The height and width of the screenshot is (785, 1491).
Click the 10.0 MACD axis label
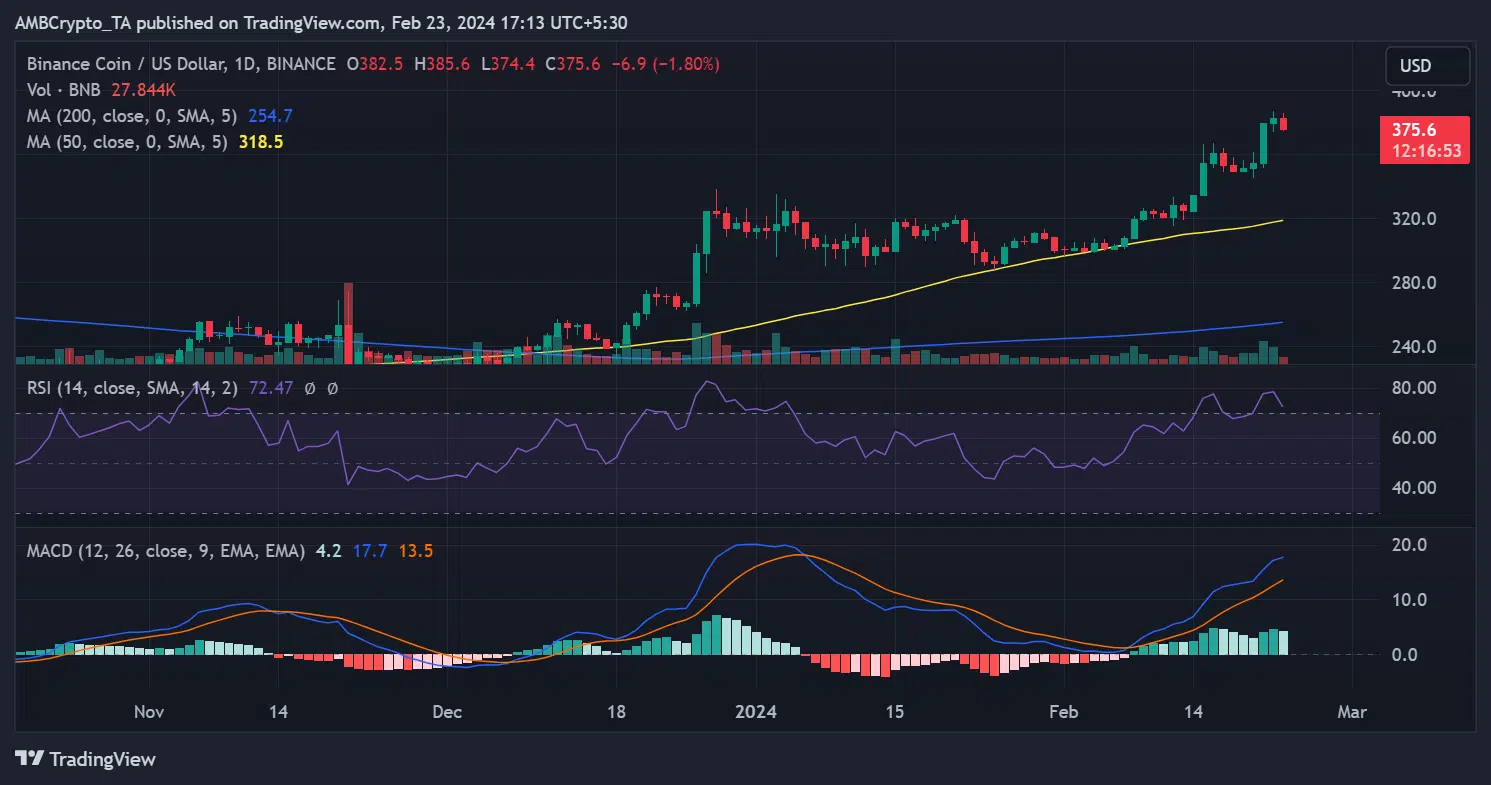click(1408, 600)
